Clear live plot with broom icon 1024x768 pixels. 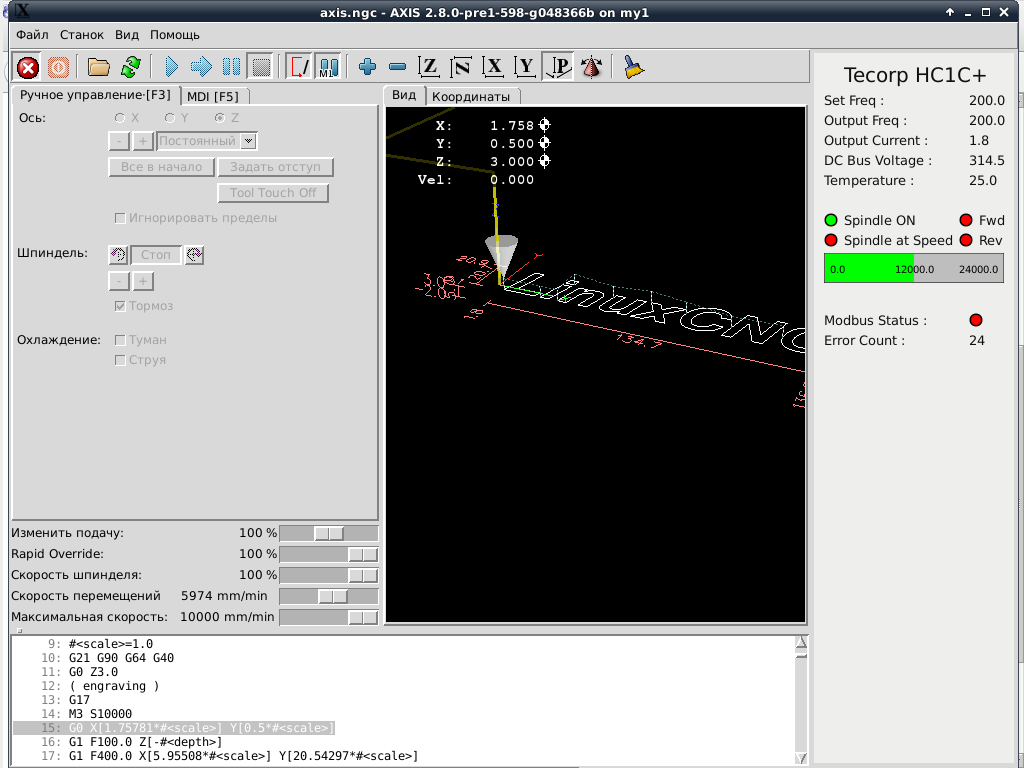633,67
